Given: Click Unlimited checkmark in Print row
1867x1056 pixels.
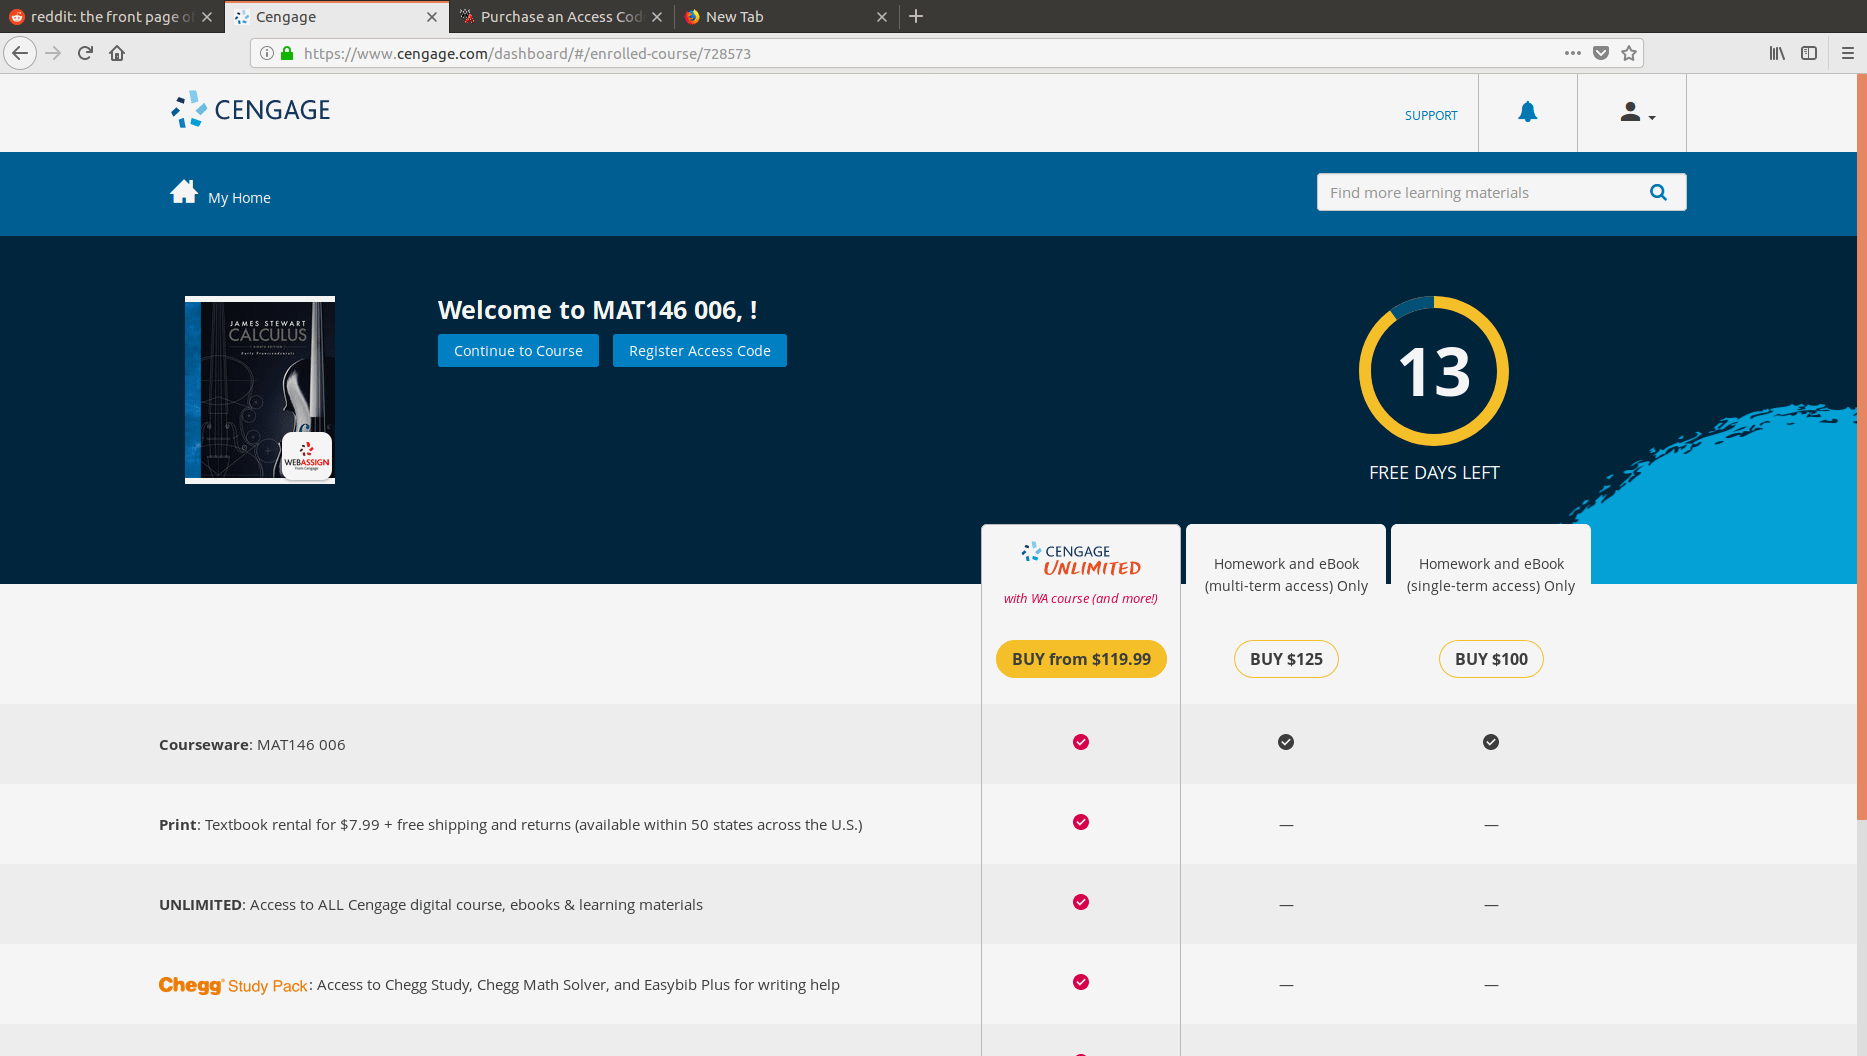Looking at the screenshot, I should pyautogui.click(x=1081, y=822).
